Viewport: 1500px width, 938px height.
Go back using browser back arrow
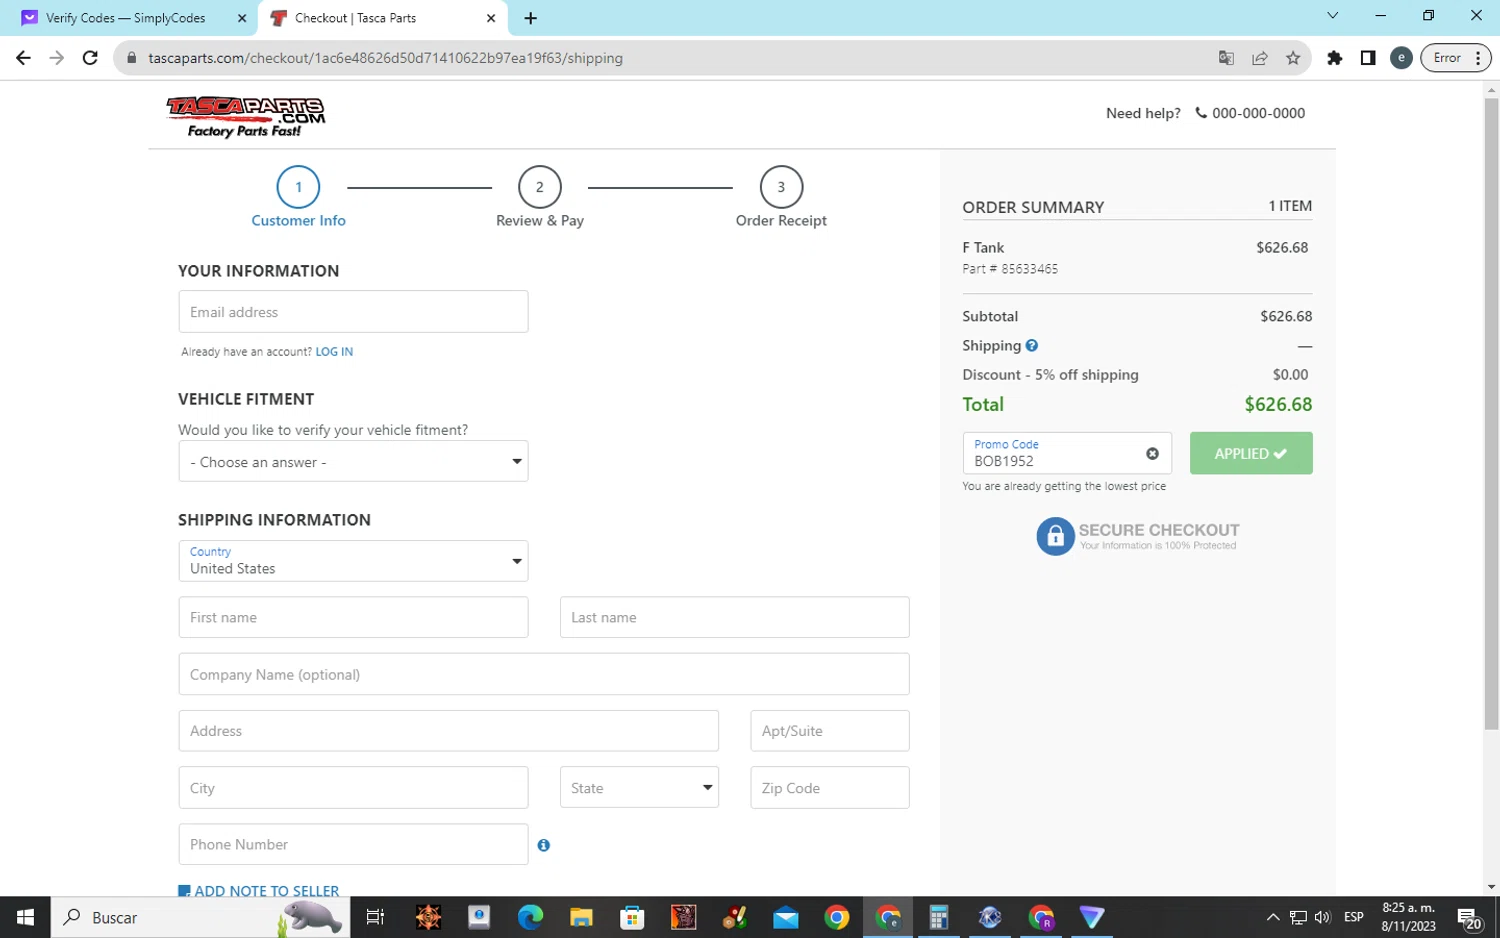23,58
